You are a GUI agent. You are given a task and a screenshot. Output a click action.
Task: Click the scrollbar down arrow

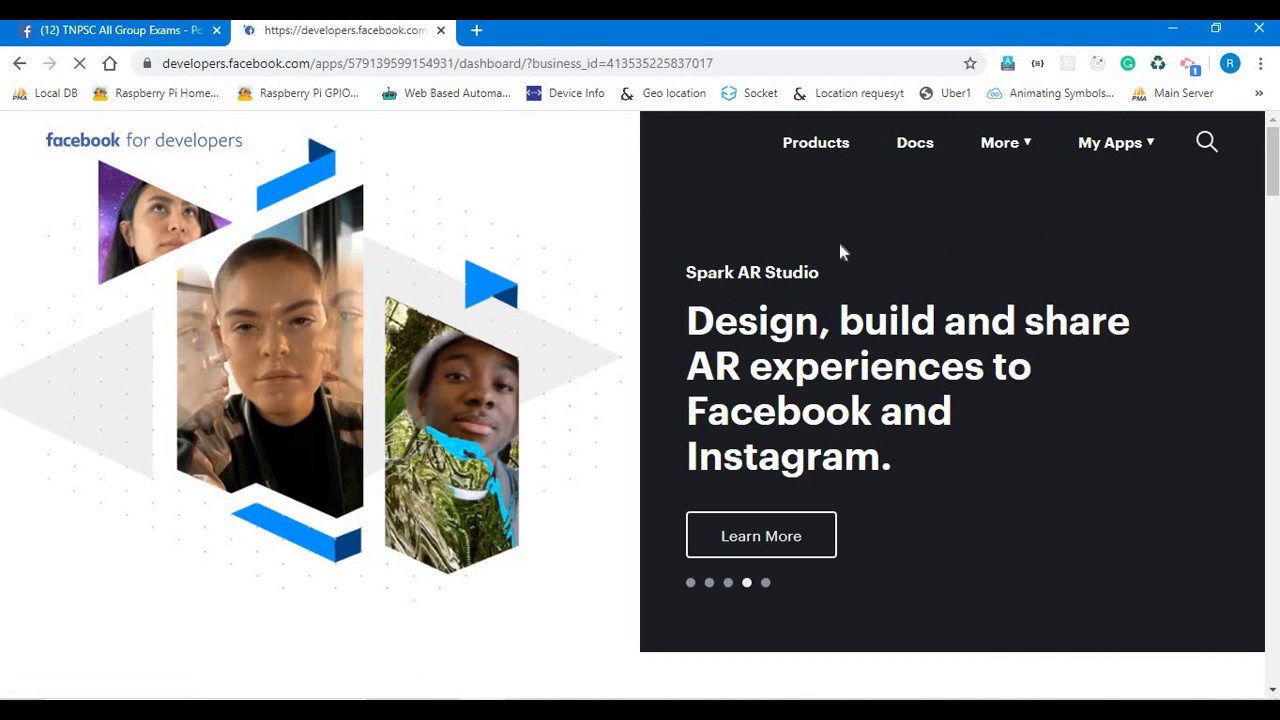coord(1272,689)
